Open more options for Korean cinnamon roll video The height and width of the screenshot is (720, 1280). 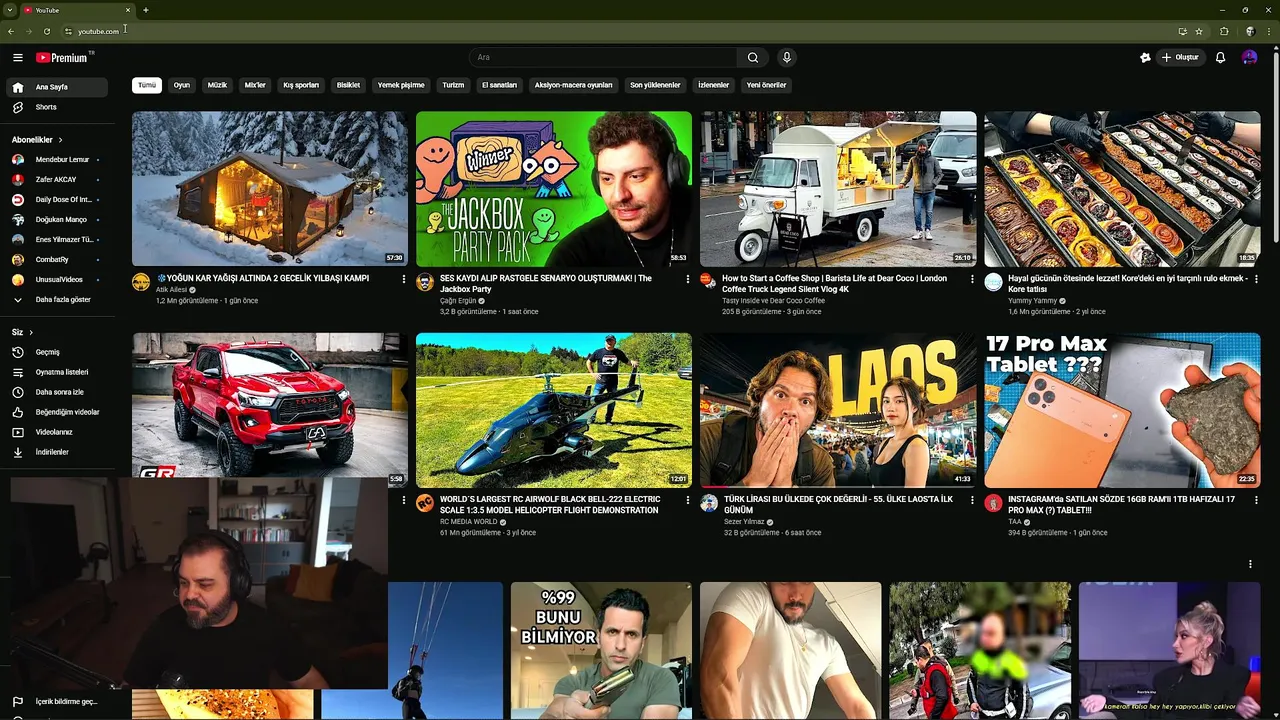(1256, 279)
